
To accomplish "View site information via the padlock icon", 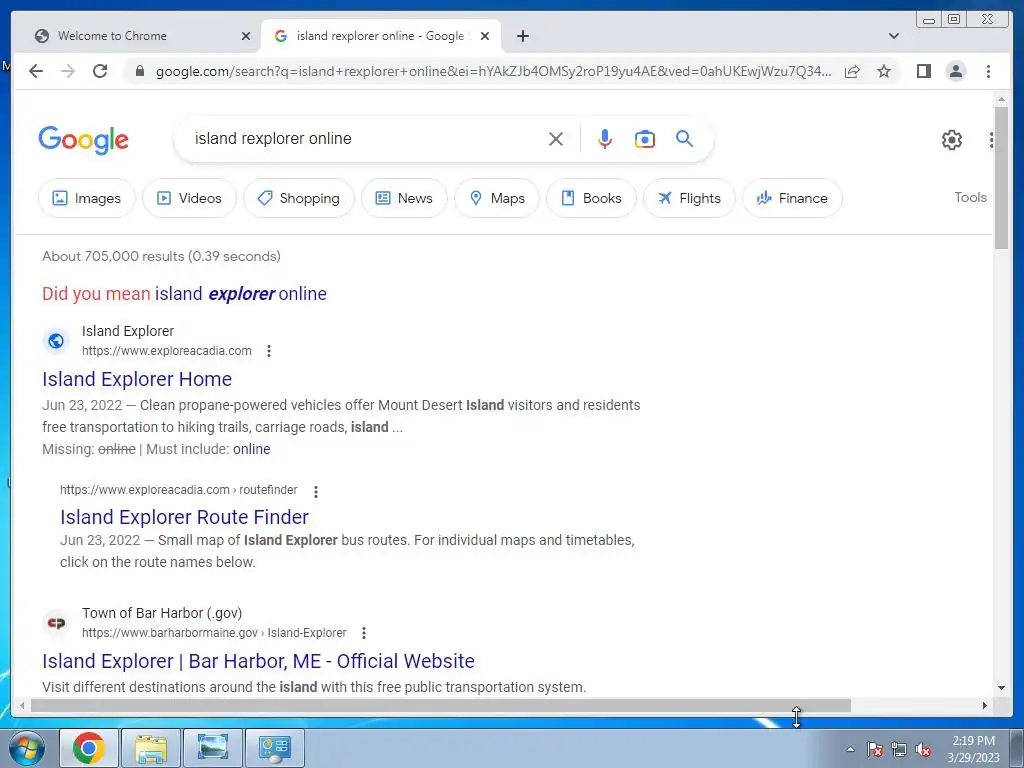I will 139,71.
